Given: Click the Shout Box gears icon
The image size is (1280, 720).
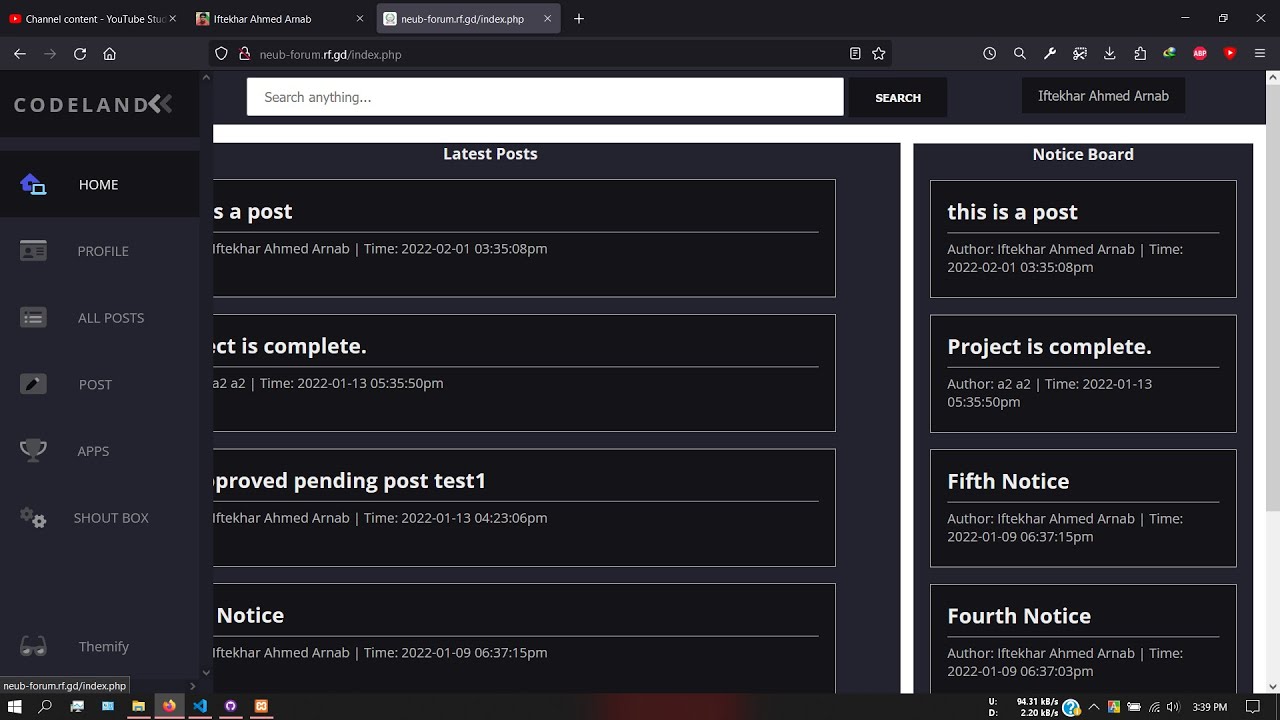Looking at the screenshot, I should pyautogui.click(x=33, y=518).
